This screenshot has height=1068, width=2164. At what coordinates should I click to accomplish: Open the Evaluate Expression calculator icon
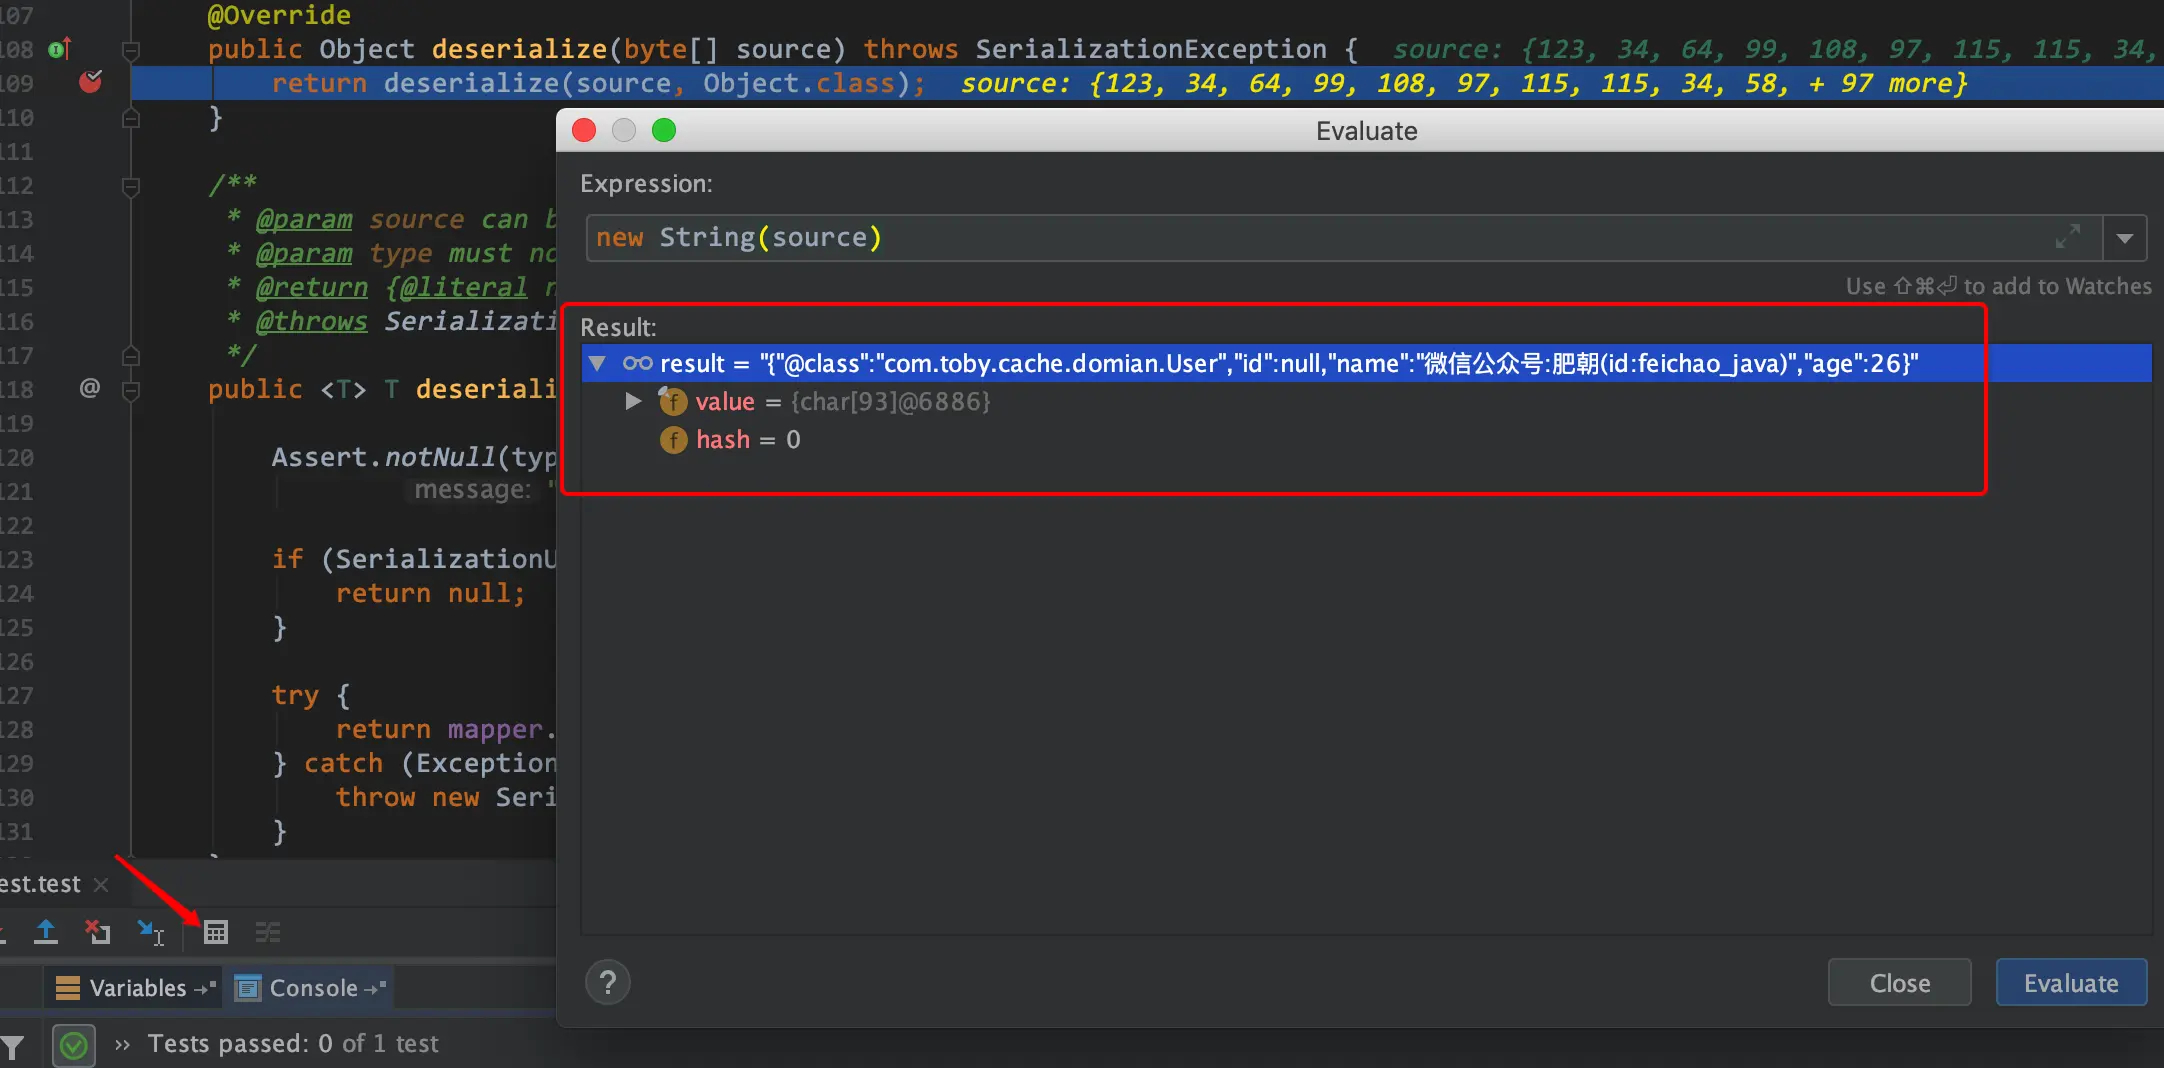(215, 932)
